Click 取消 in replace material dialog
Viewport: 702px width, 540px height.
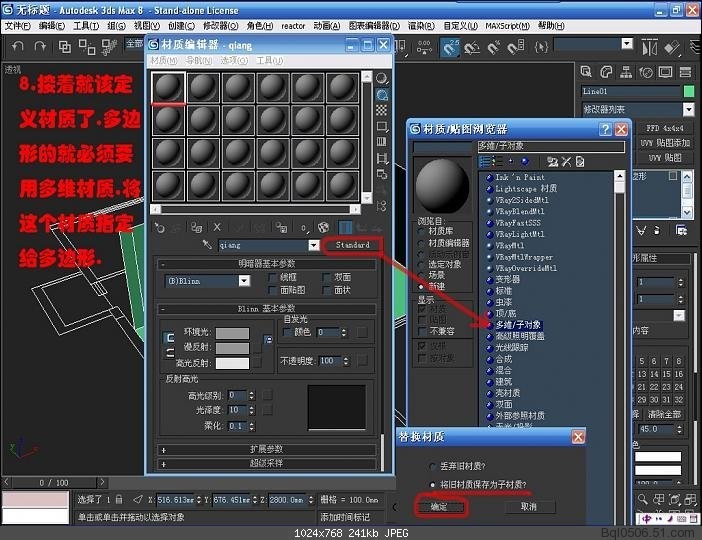(x=529, y=506)
